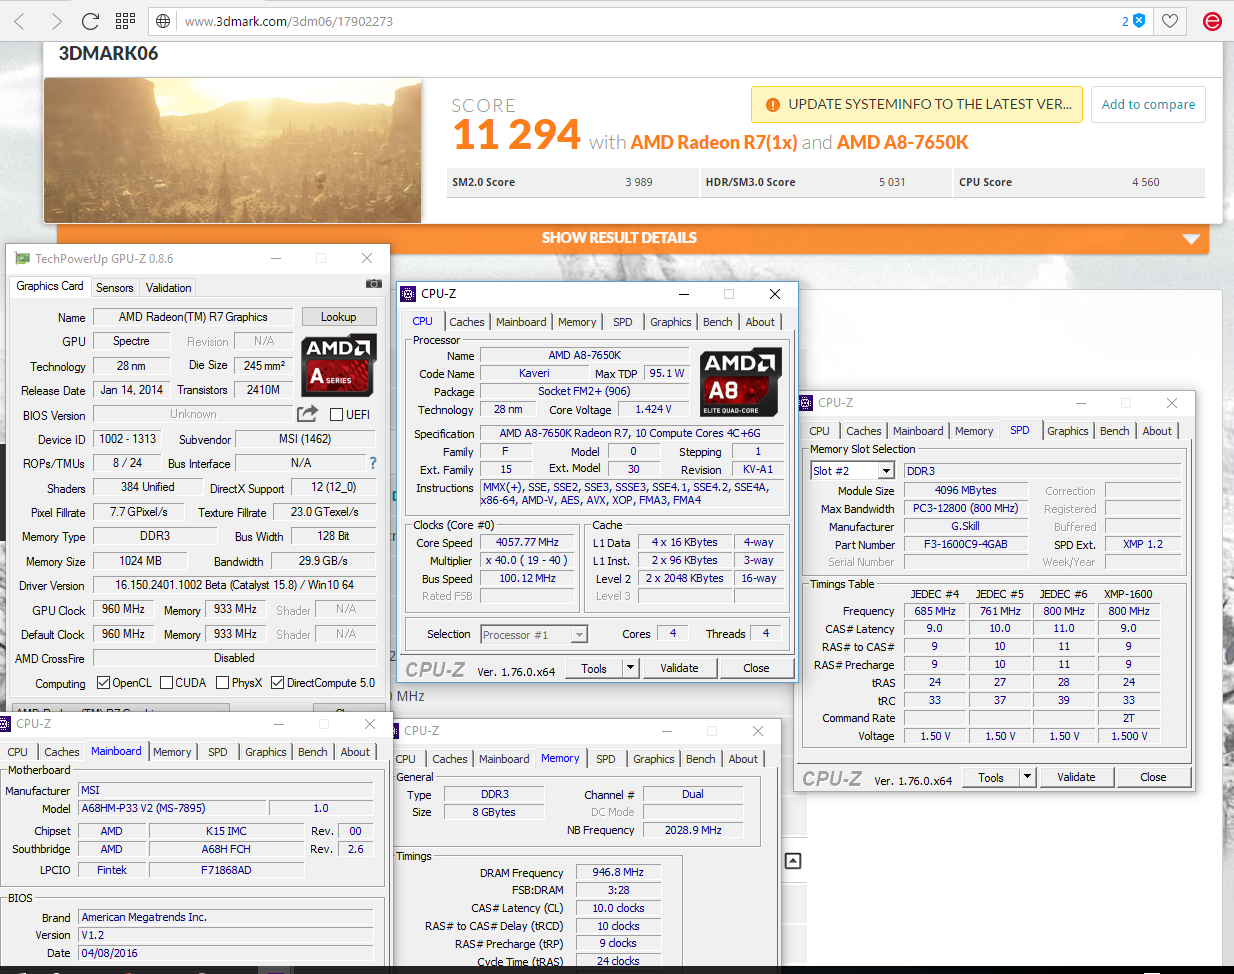Click the CPU-Z SPD window title icon

point(806,403)
